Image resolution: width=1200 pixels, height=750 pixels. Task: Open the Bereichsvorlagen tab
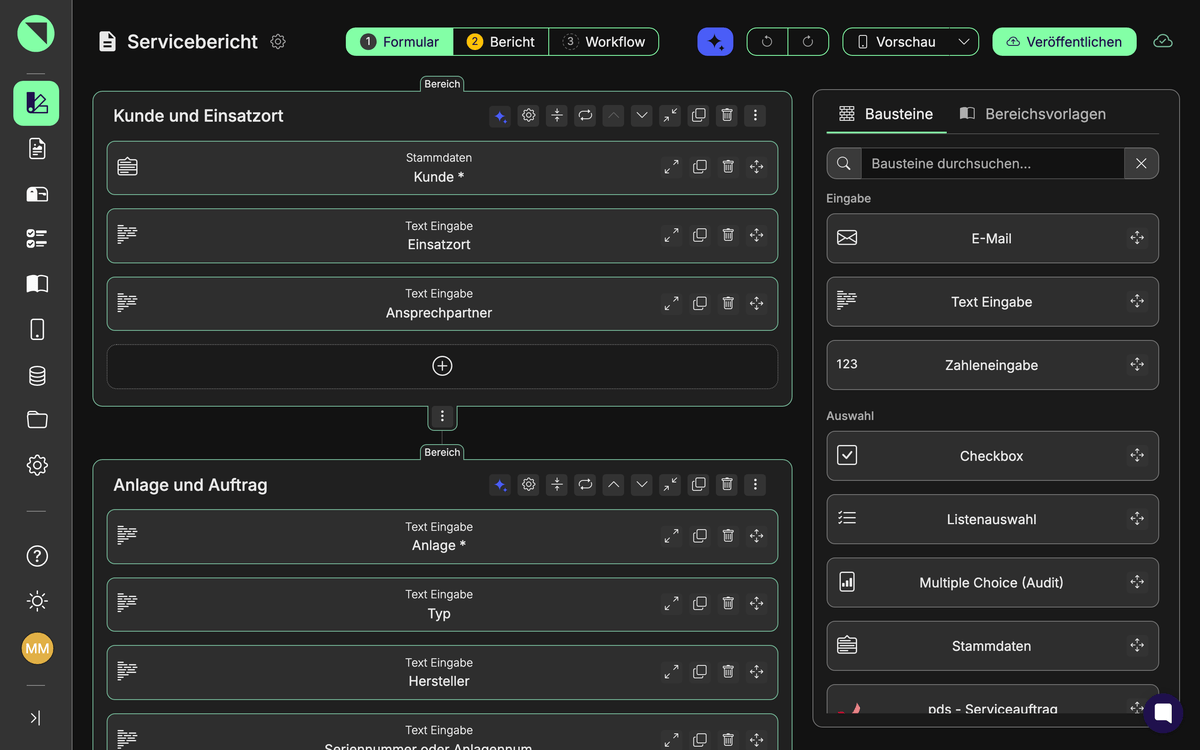coord(1033,114)
